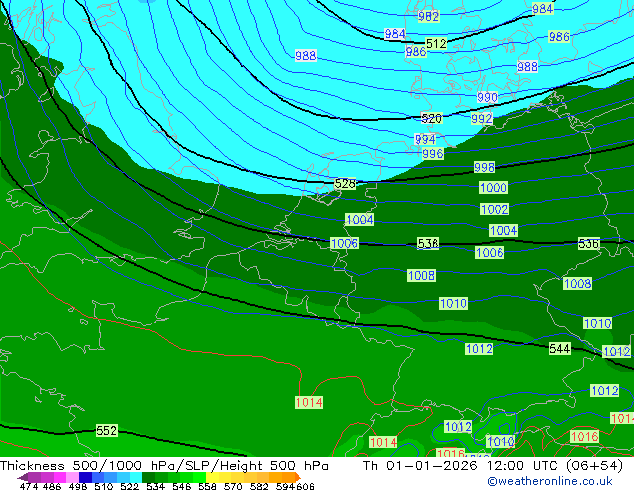
Task: Pick the cyan legend swatch before 534
Action: 136,477
